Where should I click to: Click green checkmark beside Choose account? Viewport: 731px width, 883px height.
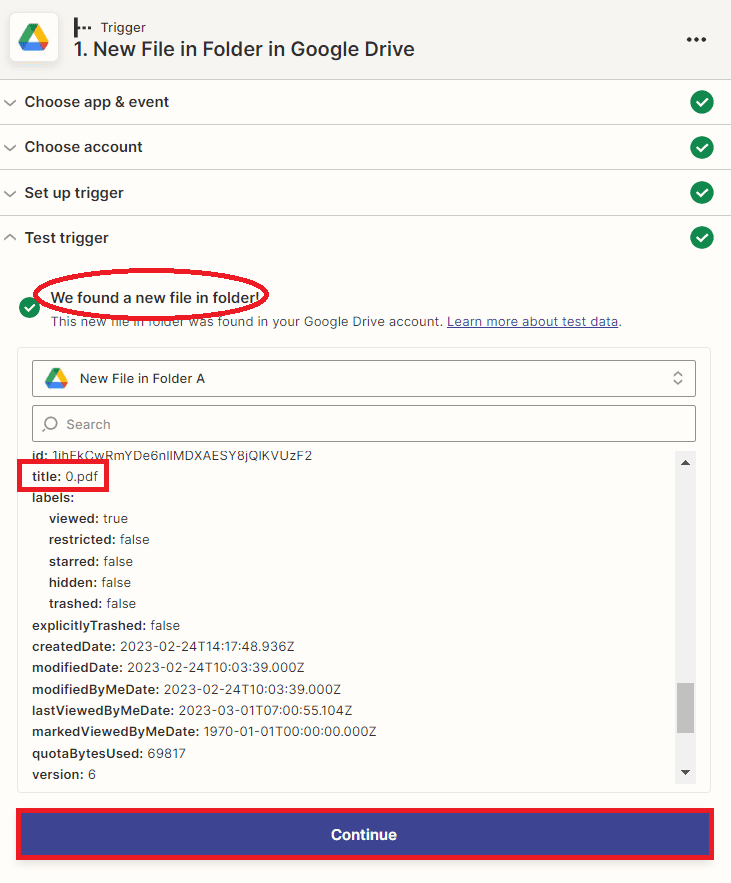coord(702,147)
